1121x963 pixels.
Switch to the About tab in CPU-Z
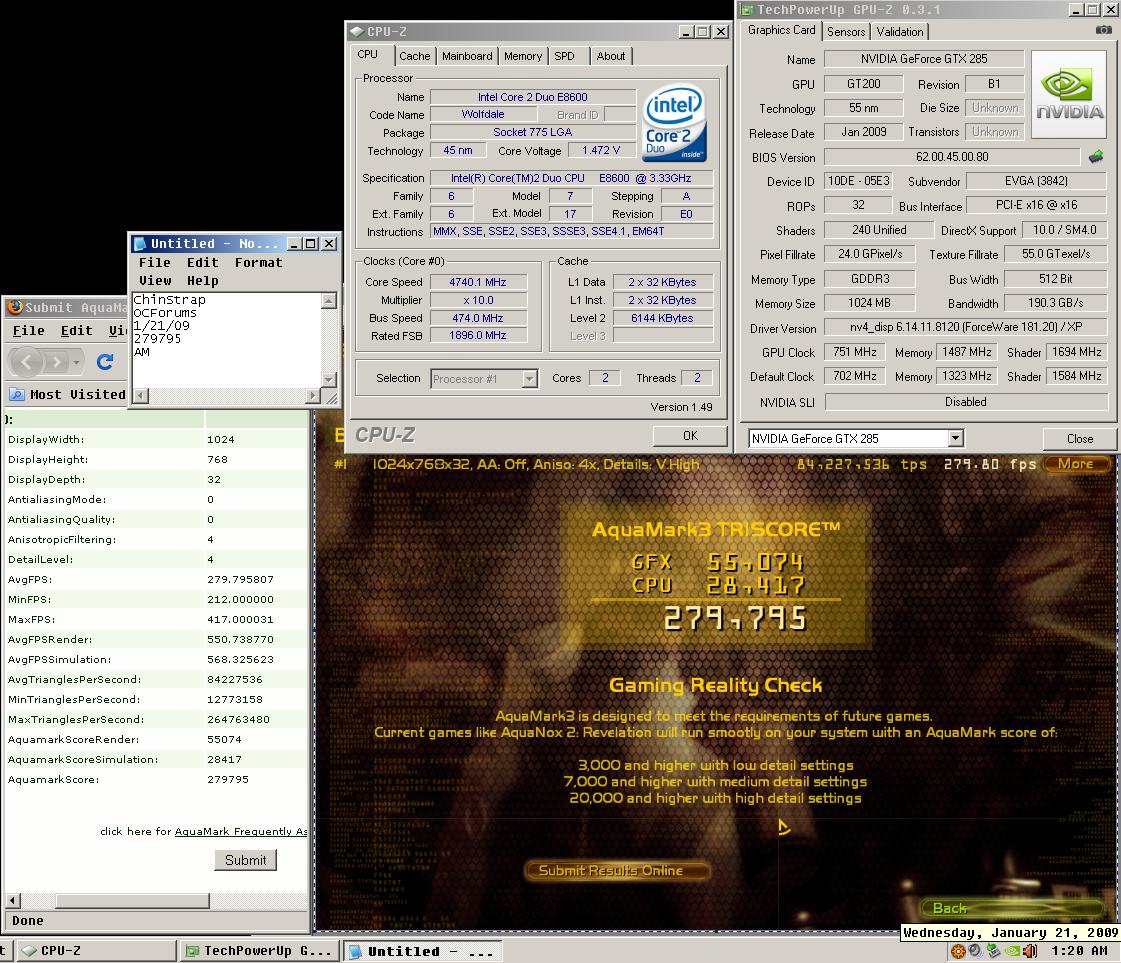pos(611,56)
